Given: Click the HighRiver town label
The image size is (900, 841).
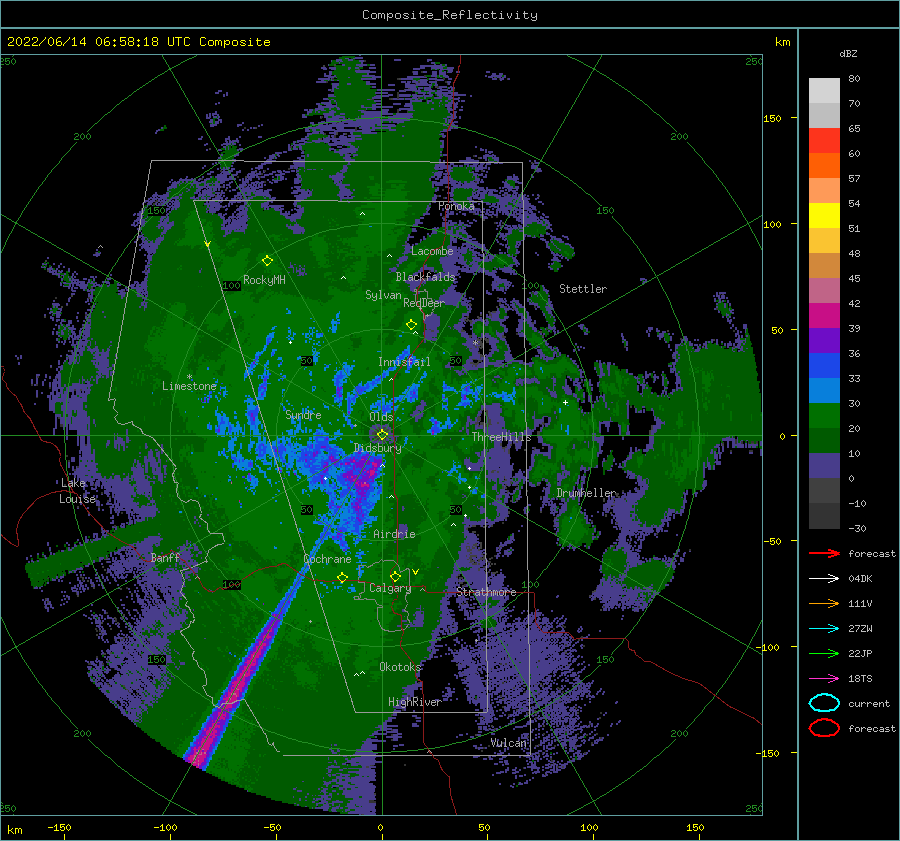Looking at the screenshot, I should click(414, 702).
